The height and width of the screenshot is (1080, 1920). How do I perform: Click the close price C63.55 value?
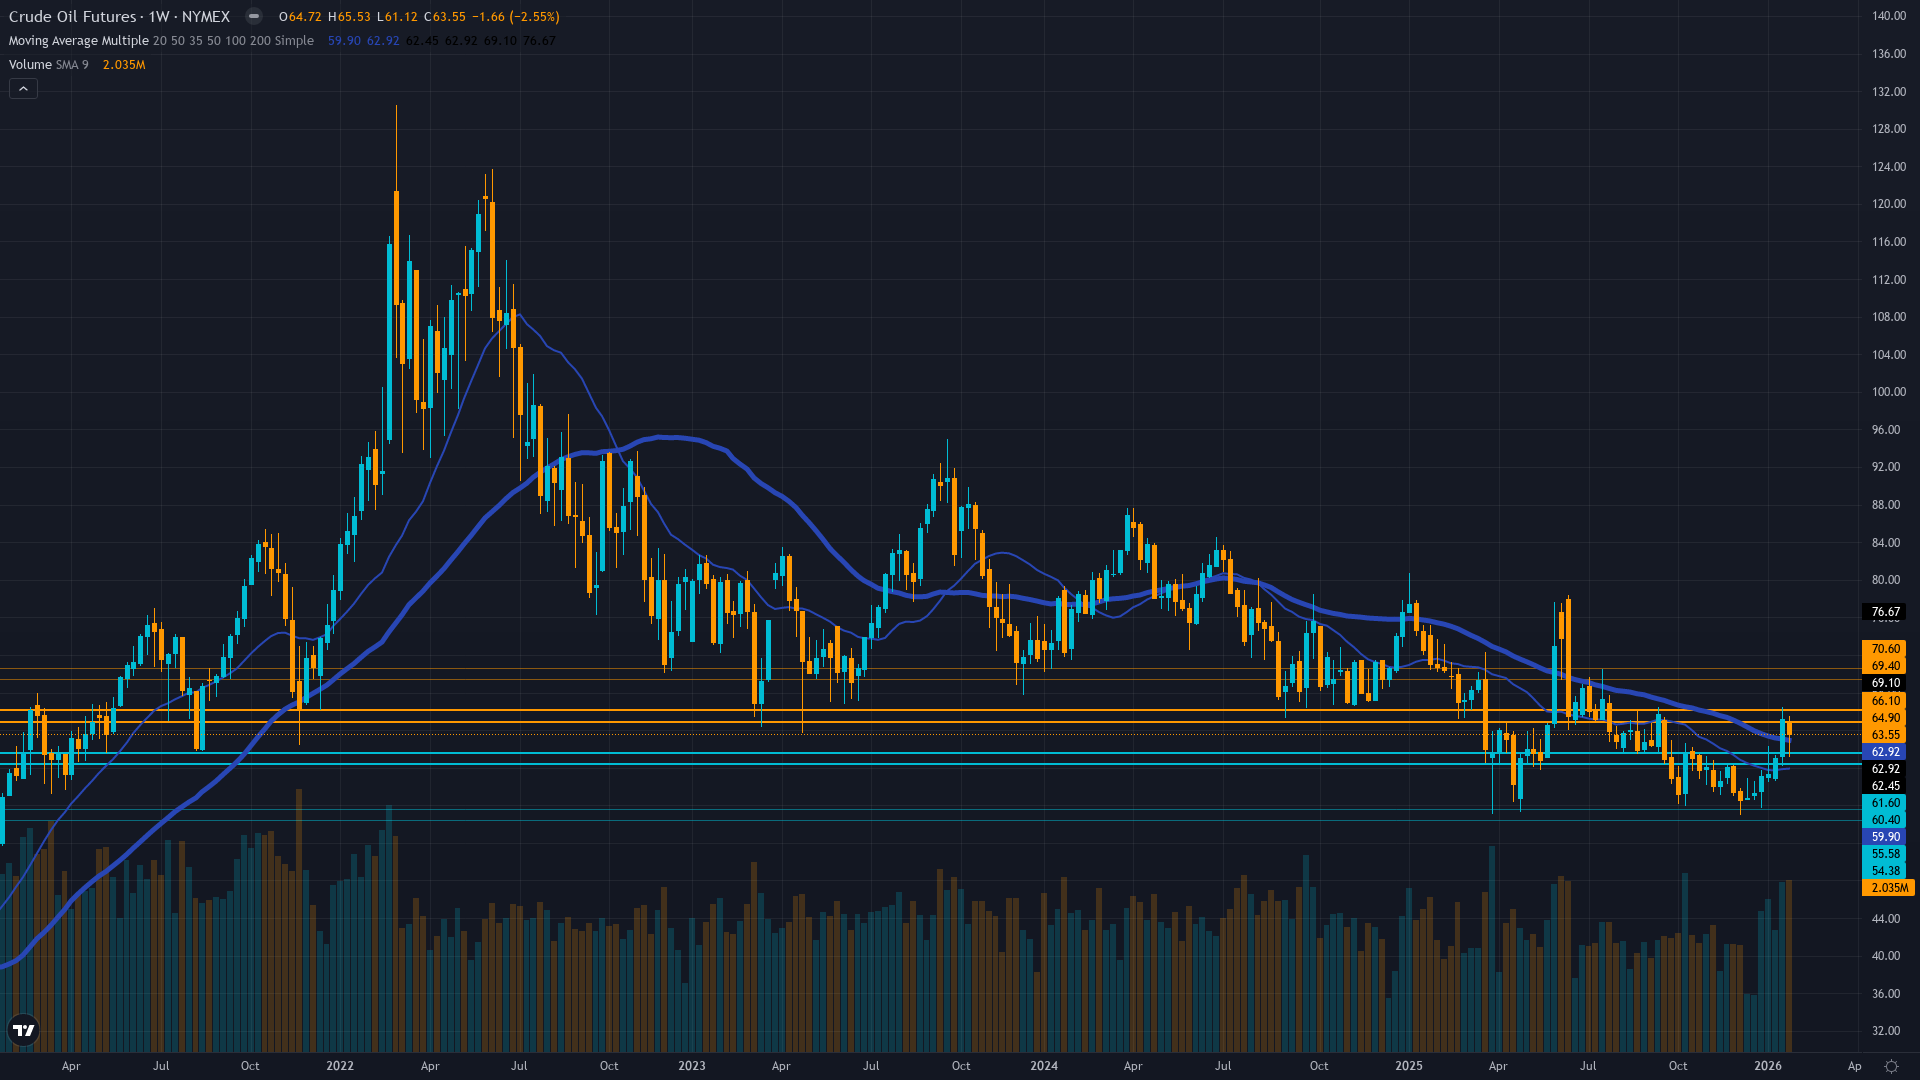[x=445, y=17]
